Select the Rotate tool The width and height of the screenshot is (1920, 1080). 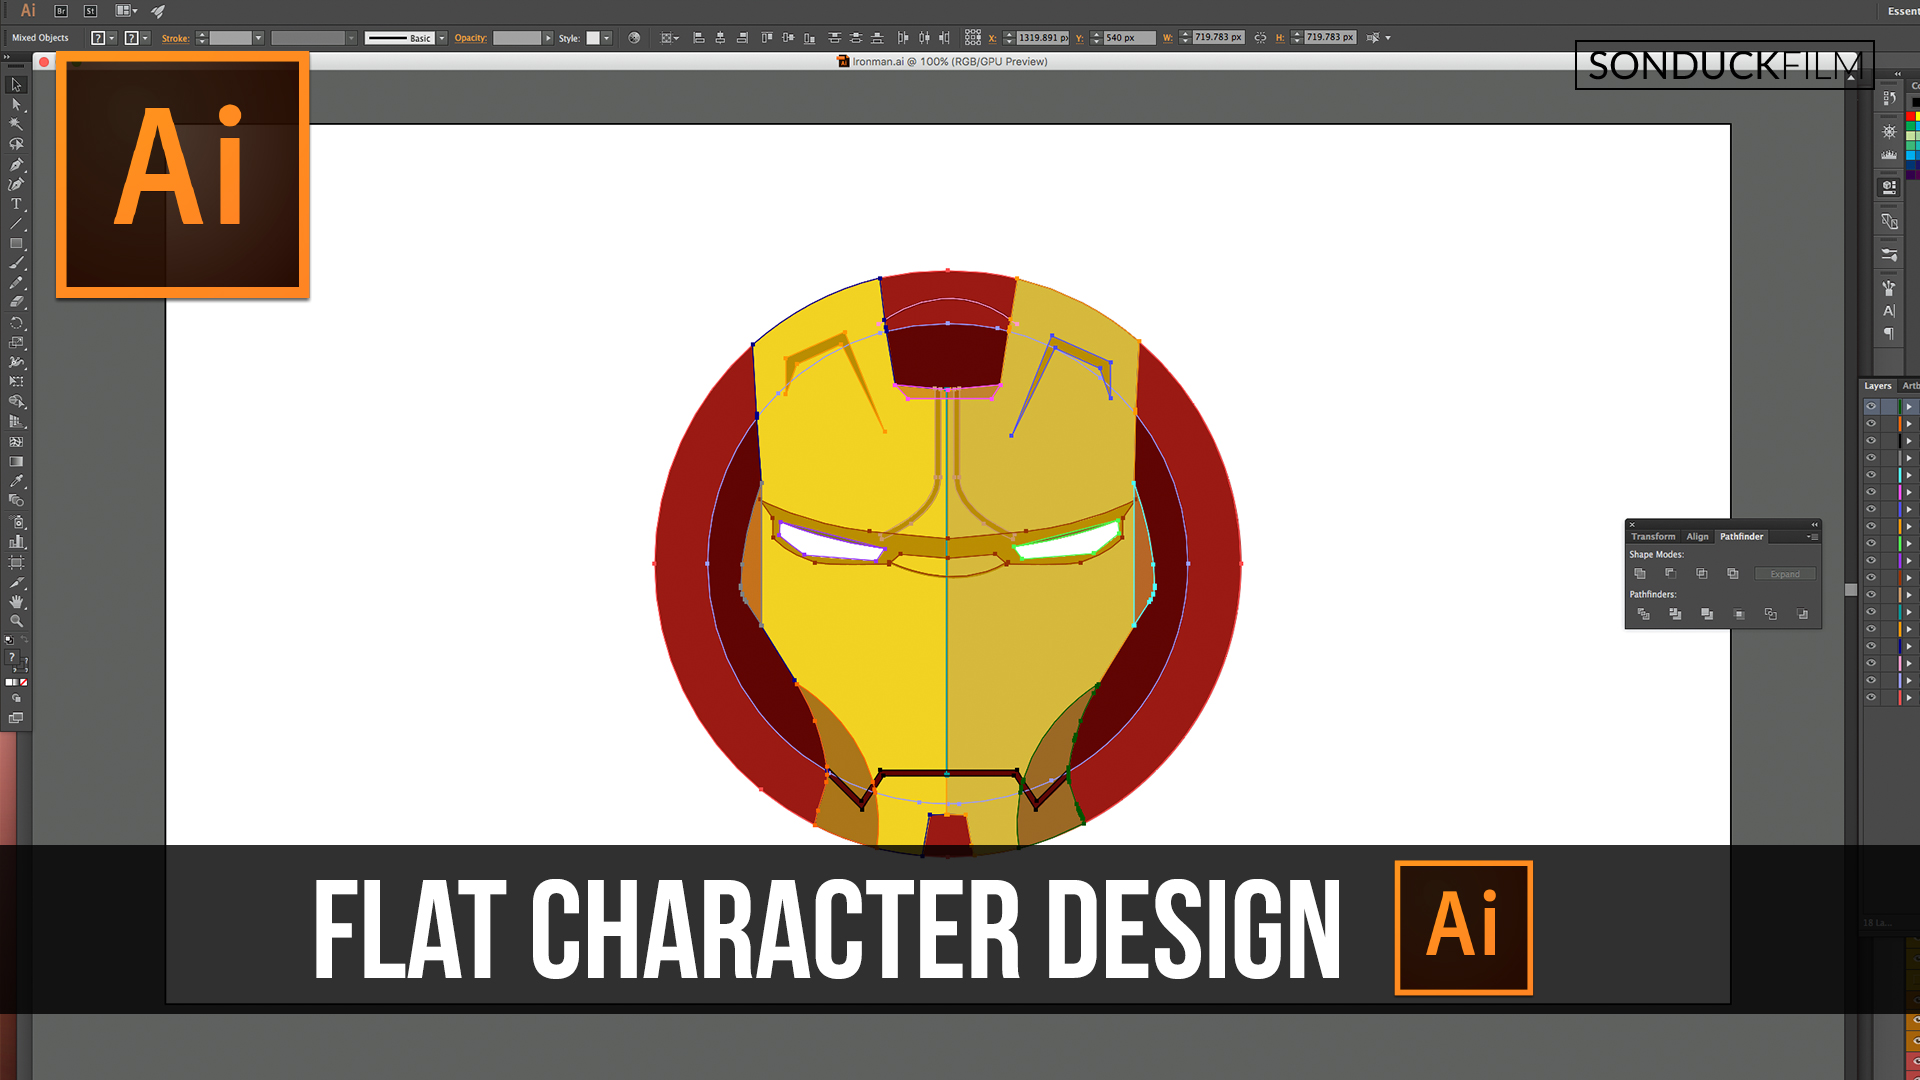[x=16, y=323]
